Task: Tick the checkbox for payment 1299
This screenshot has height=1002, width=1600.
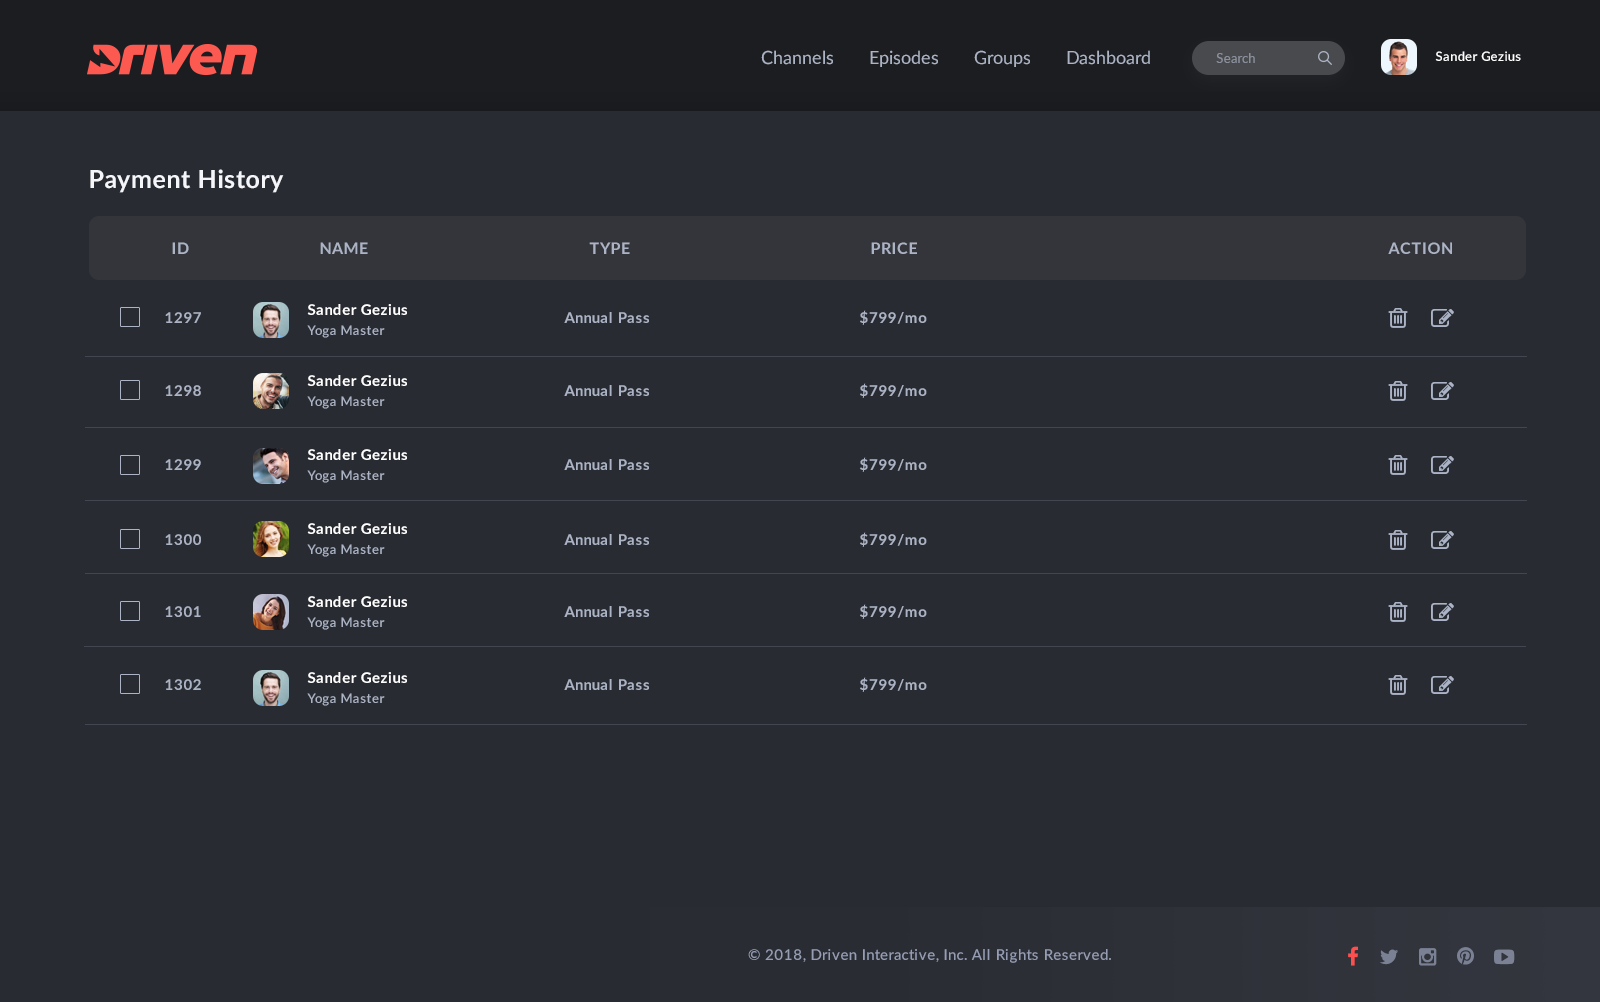Action: point(130,465)
